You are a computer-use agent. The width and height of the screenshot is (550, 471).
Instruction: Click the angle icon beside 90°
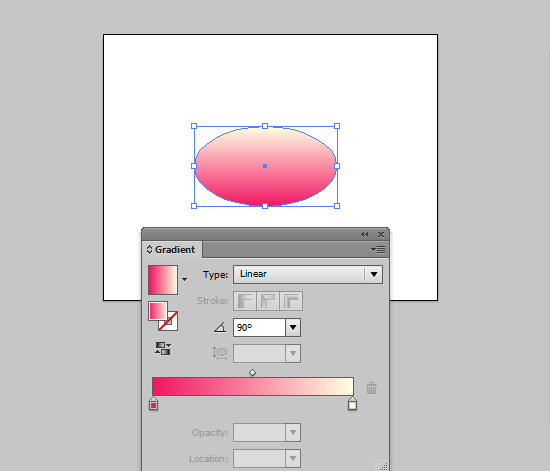220,328
